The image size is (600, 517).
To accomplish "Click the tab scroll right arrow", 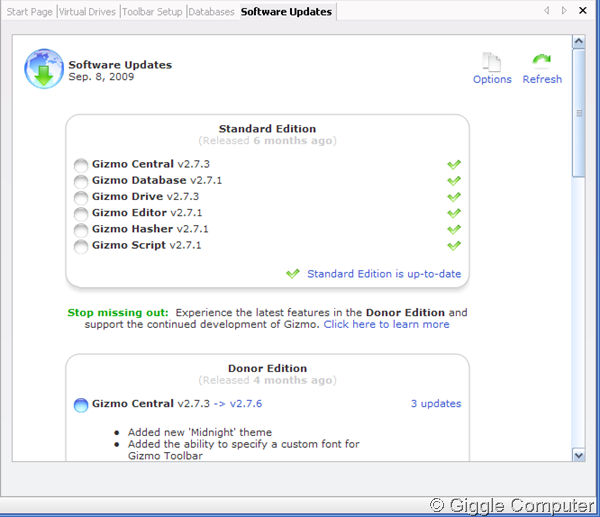I will coord(564,10).
